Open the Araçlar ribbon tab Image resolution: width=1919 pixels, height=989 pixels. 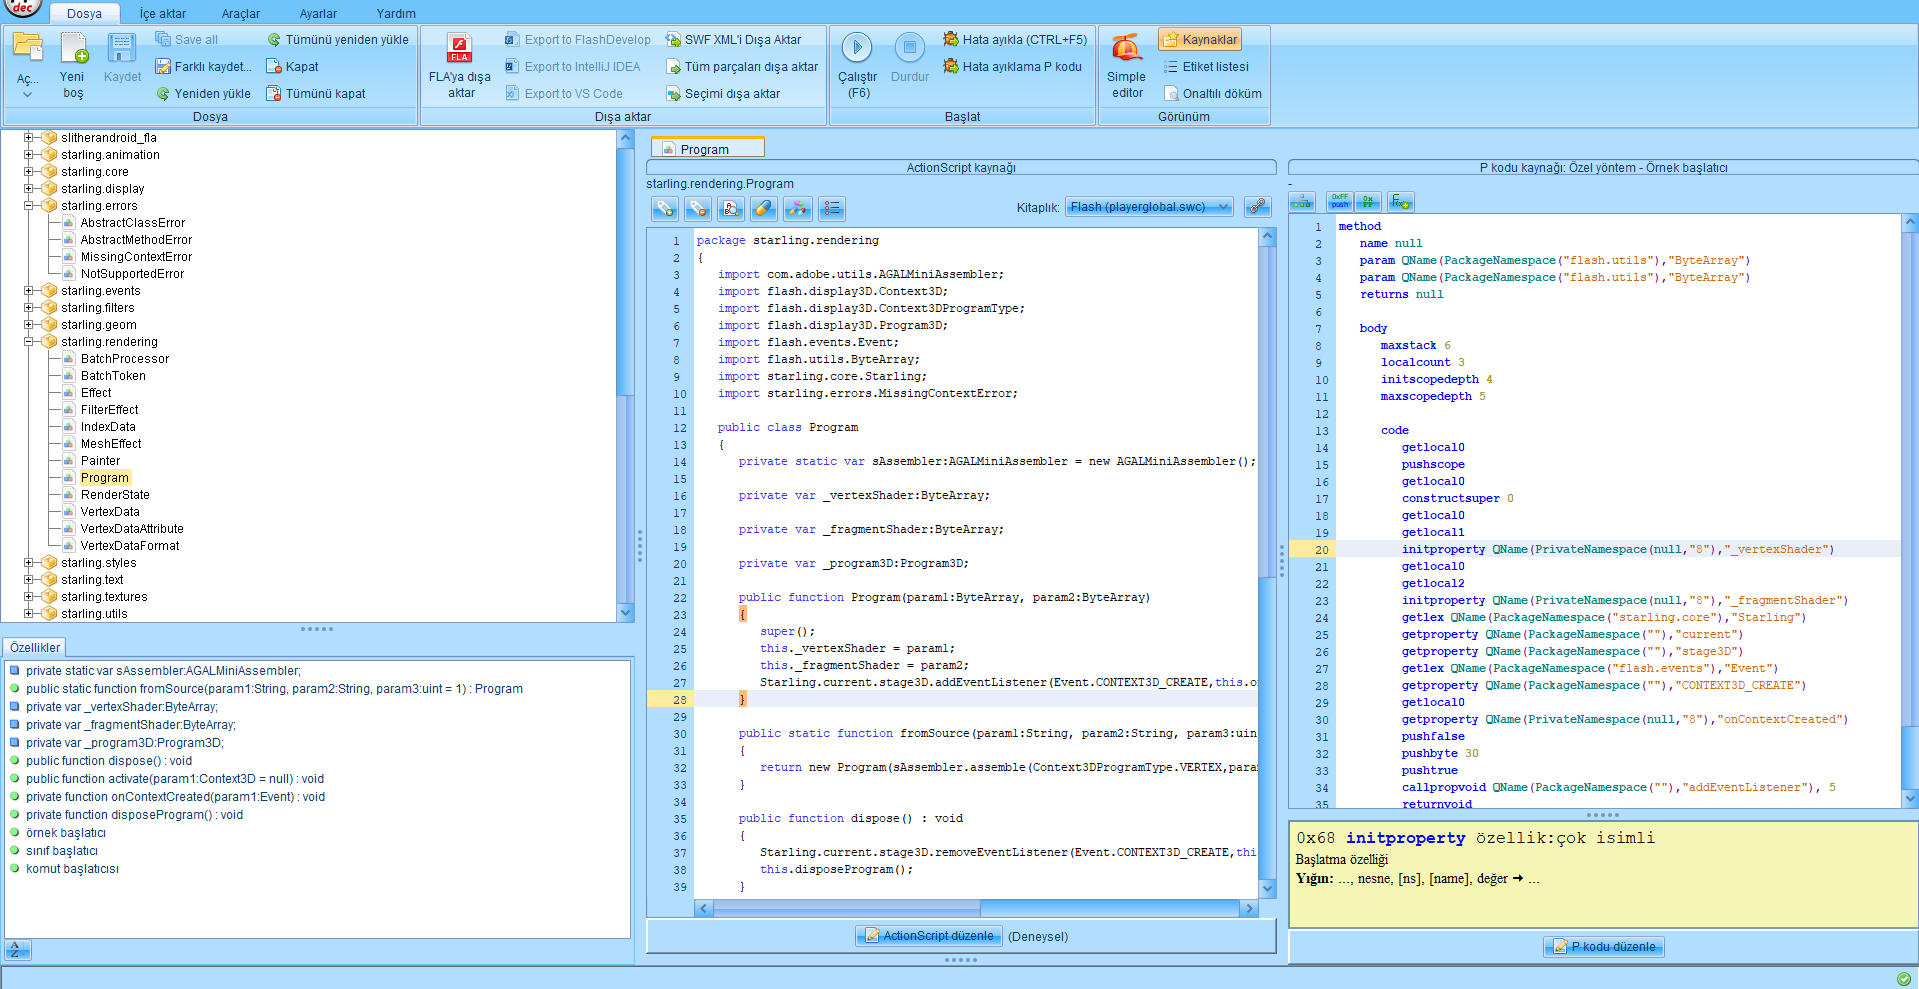240,14
